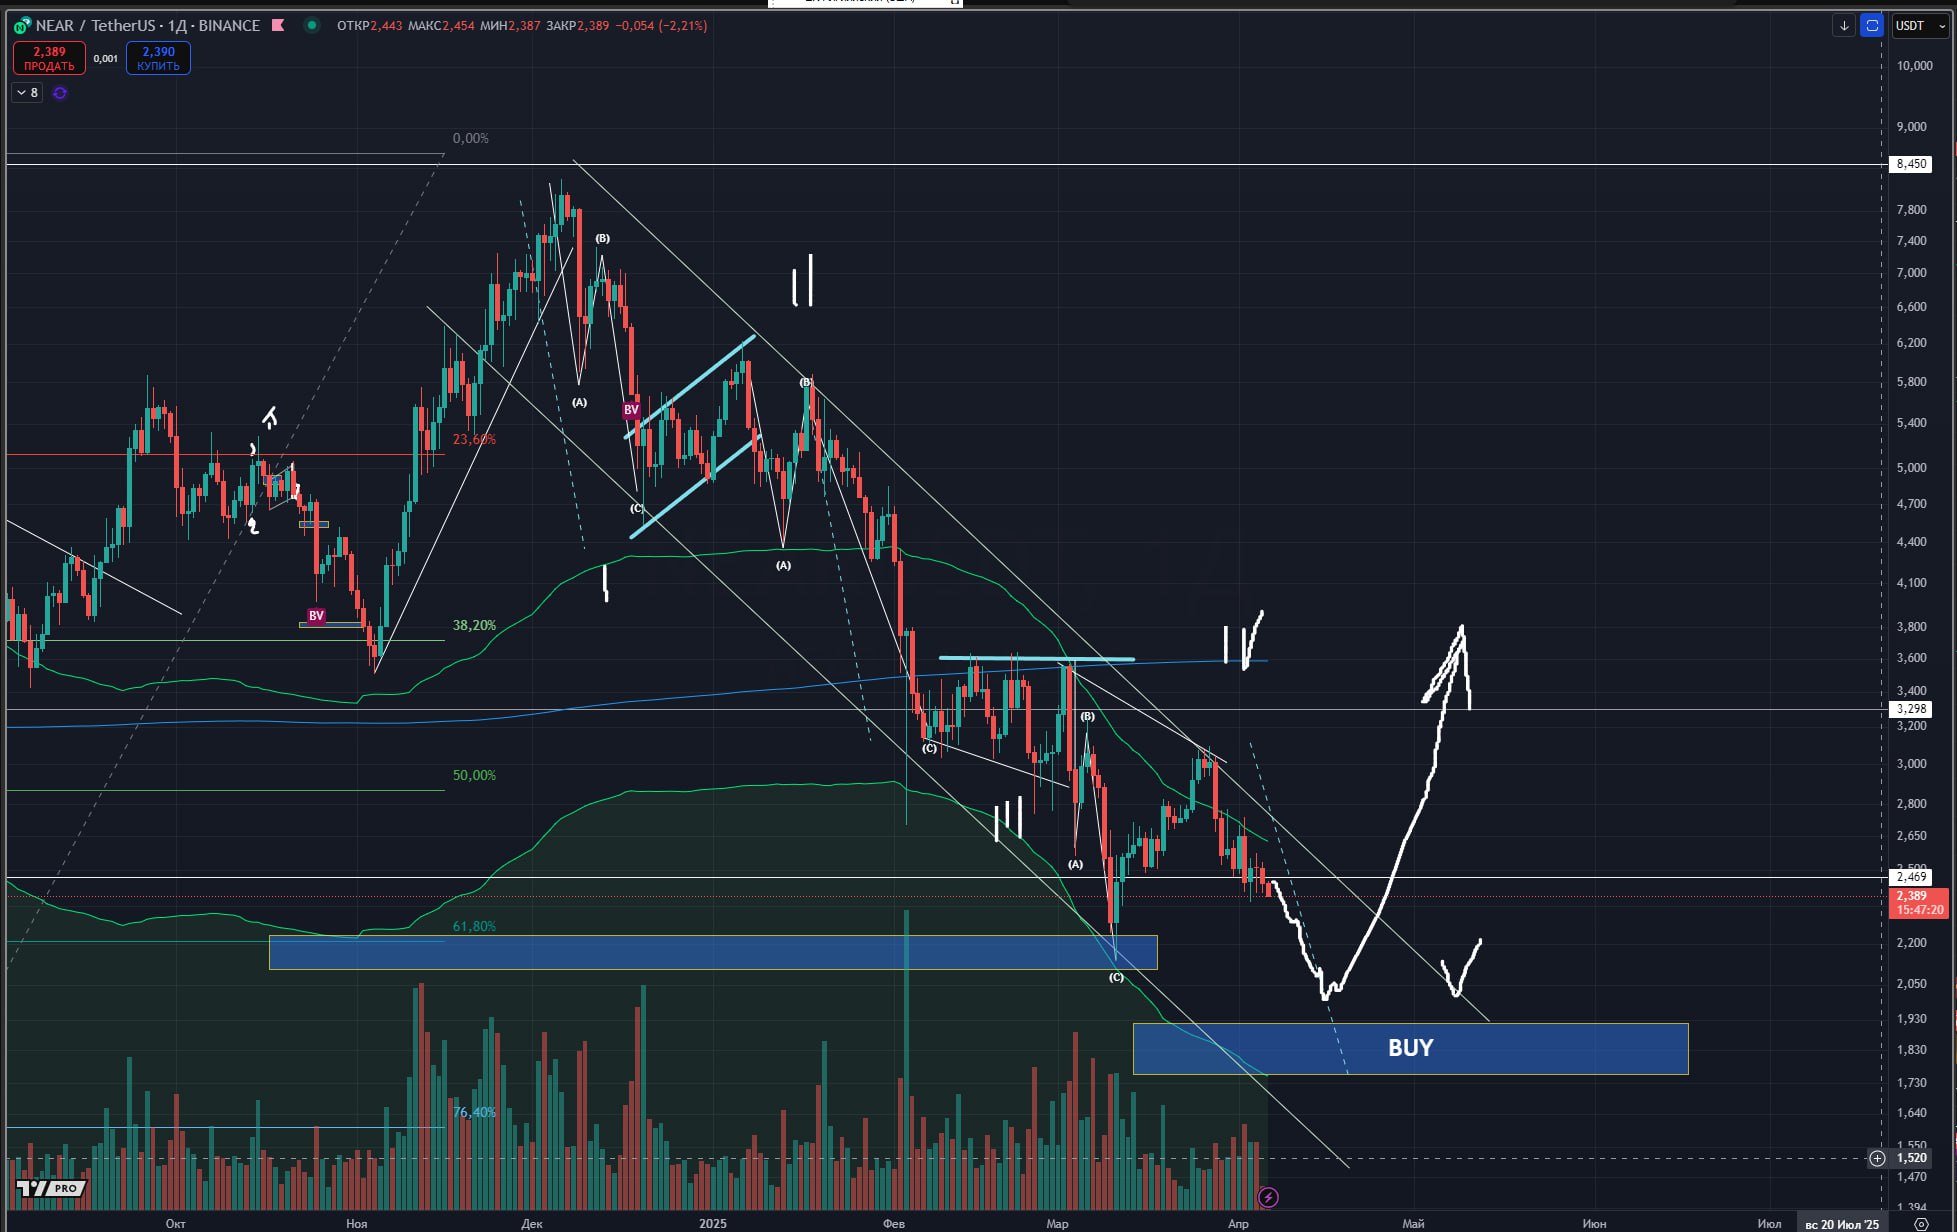Click the 2,200 price axis label

1911,943
